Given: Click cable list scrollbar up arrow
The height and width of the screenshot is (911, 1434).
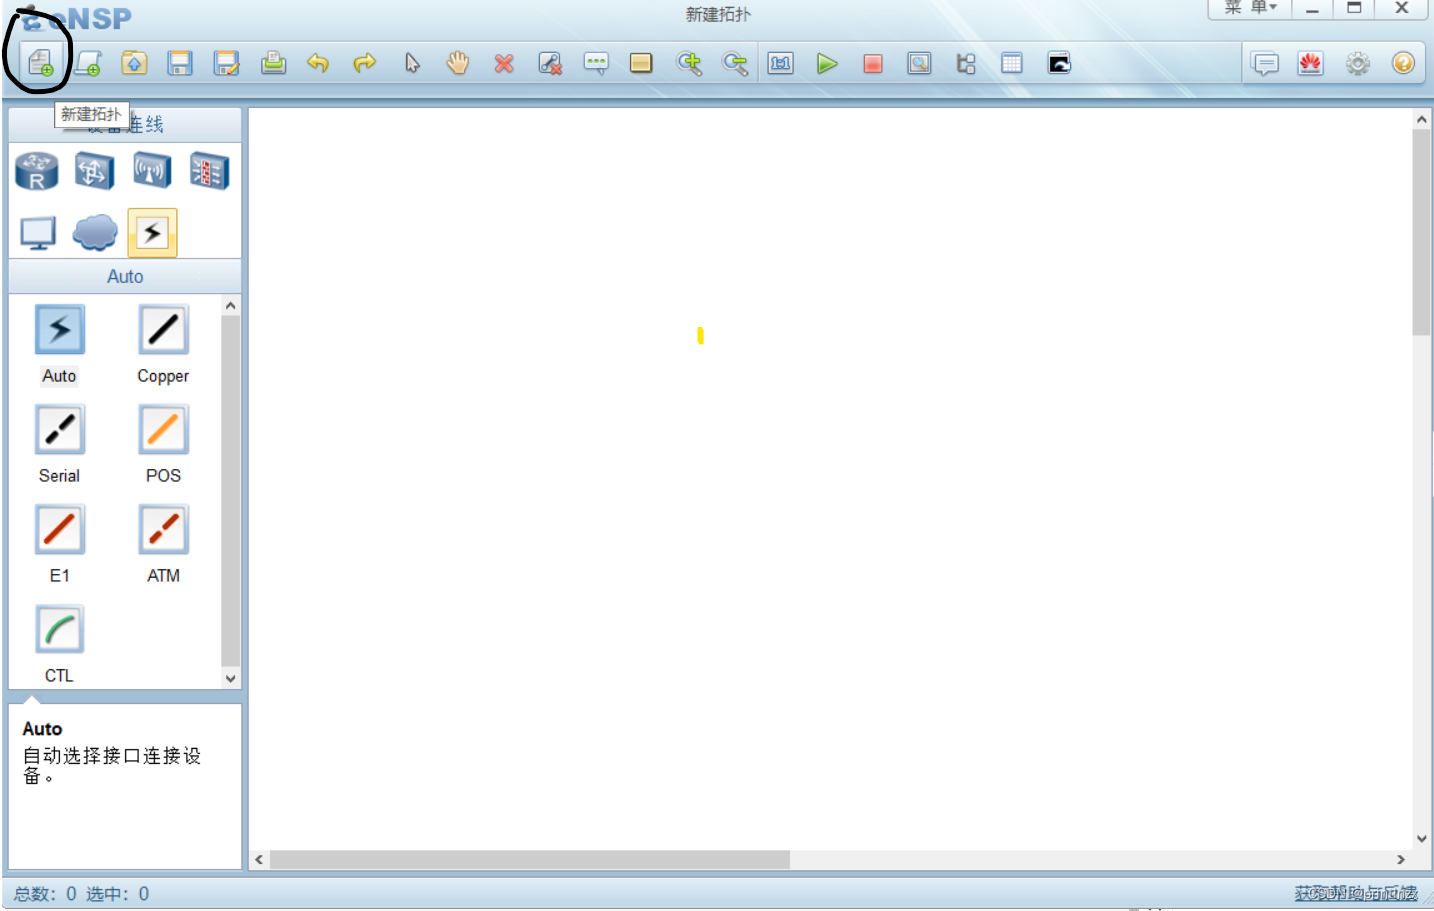Looking at the screenshot, I should (x=231, y=306).
